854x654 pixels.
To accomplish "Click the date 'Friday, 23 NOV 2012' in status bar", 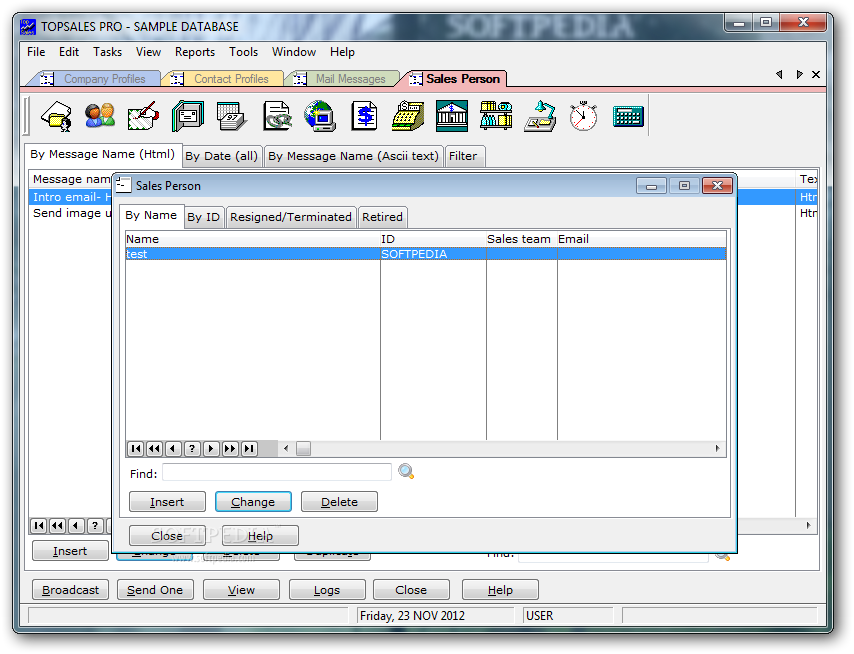I will pos(412,615).
